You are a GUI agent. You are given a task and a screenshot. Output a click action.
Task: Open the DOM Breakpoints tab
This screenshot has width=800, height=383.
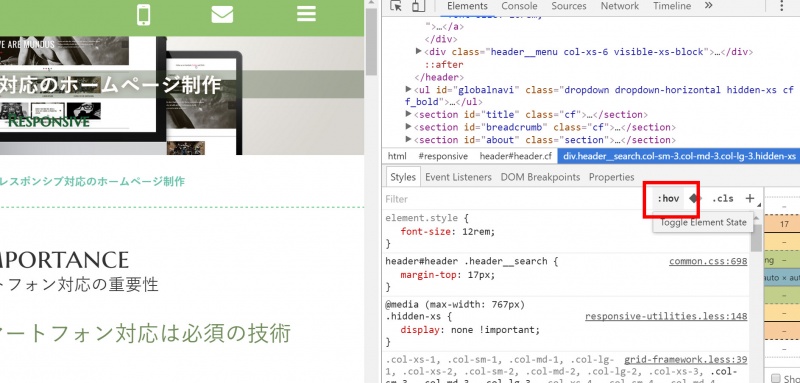[x=540, y=177]
